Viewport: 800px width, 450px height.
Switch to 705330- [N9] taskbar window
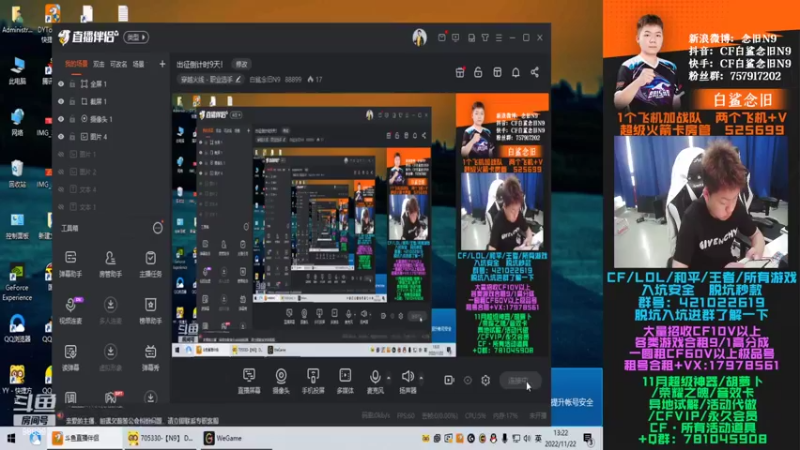click(161, 438)
